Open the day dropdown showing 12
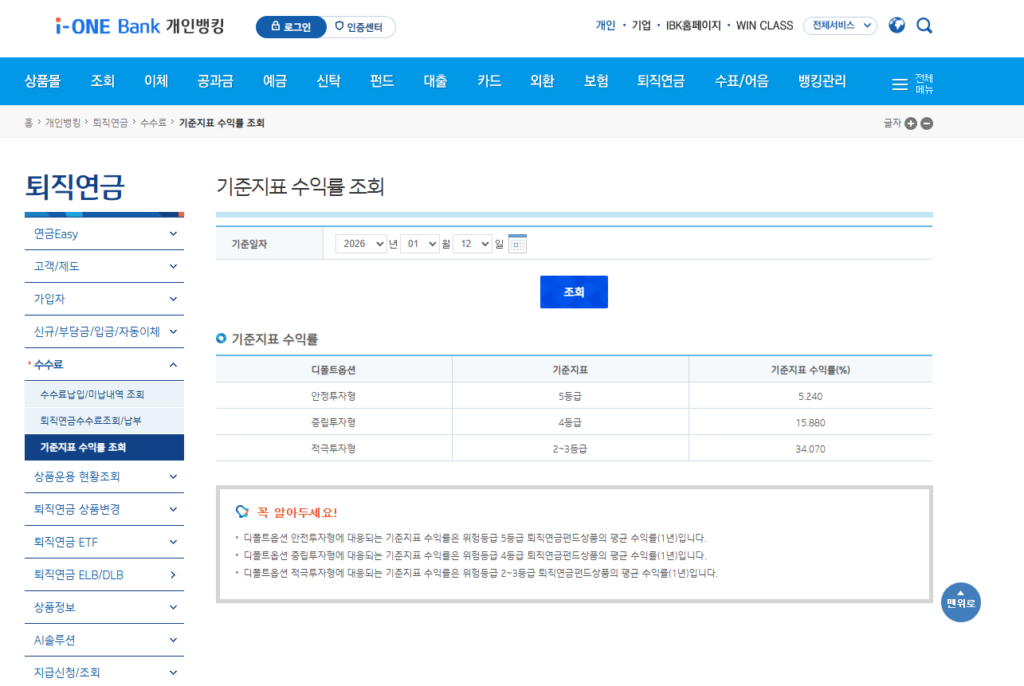1024x686 pixels. click(472, 244)
